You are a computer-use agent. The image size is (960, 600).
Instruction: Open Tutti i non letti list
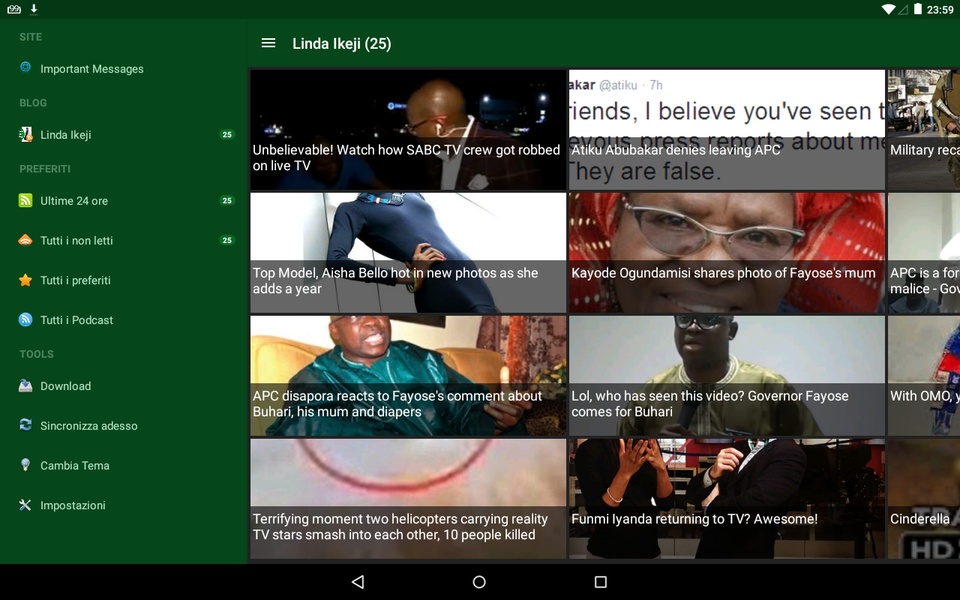pos(124,241)
